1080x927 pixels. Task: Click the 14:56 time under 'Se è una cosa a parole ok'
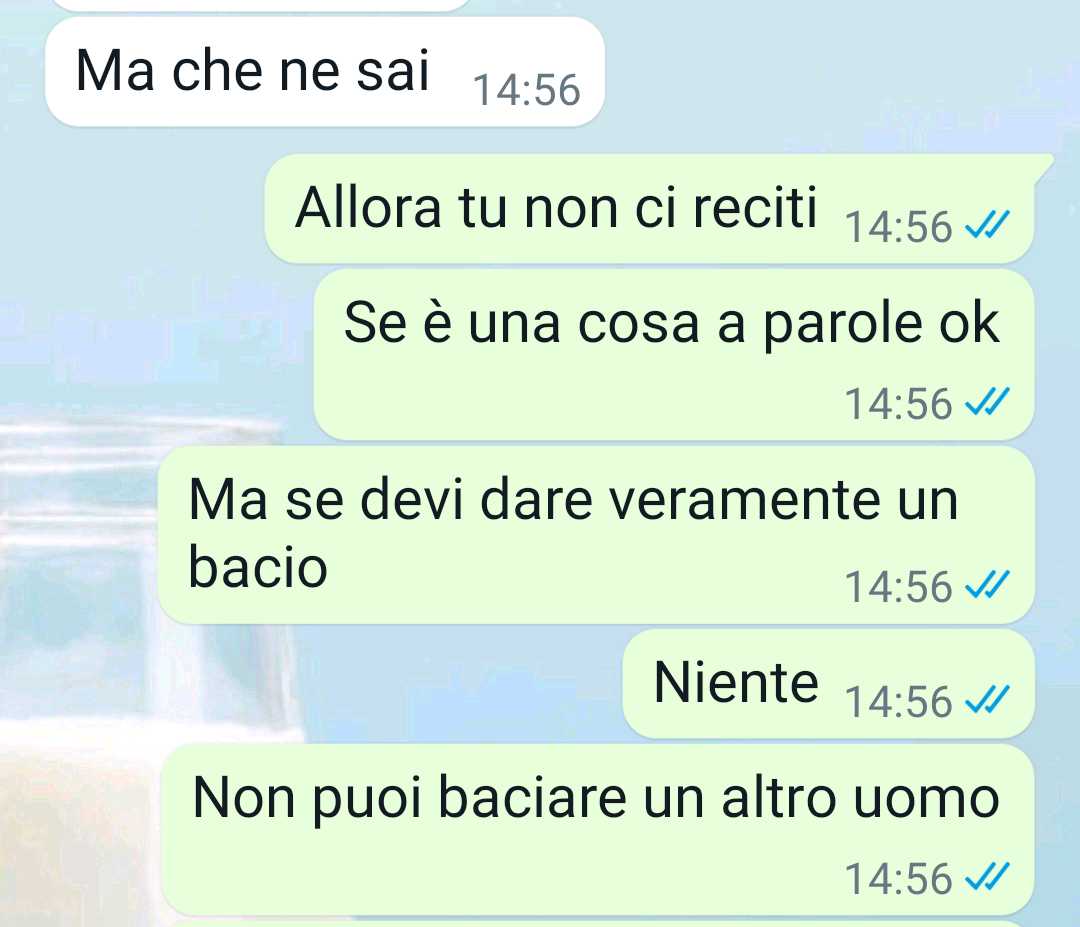[899, 404]
